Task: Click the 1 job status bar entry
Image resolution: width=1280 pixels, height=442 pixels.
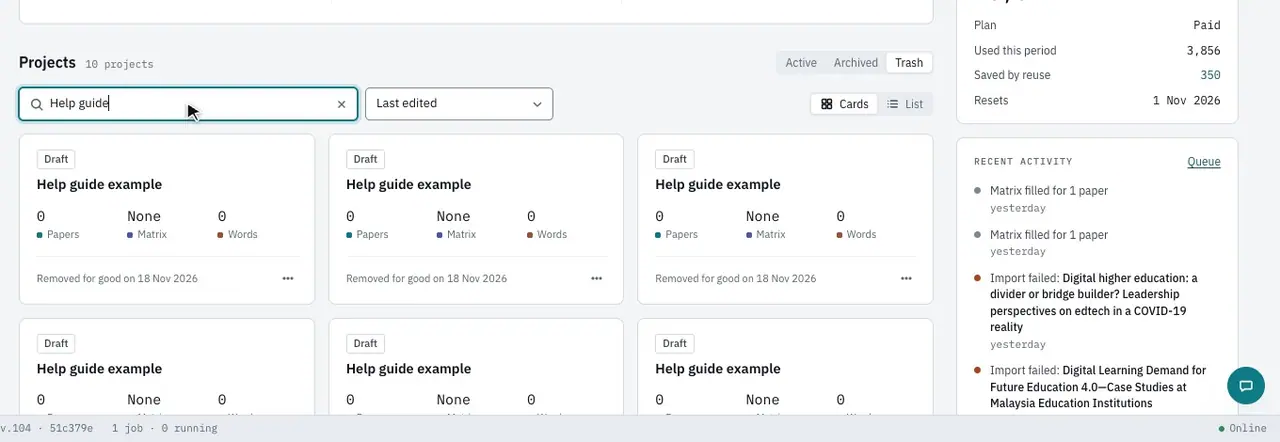Action: (x=127, y=429)
